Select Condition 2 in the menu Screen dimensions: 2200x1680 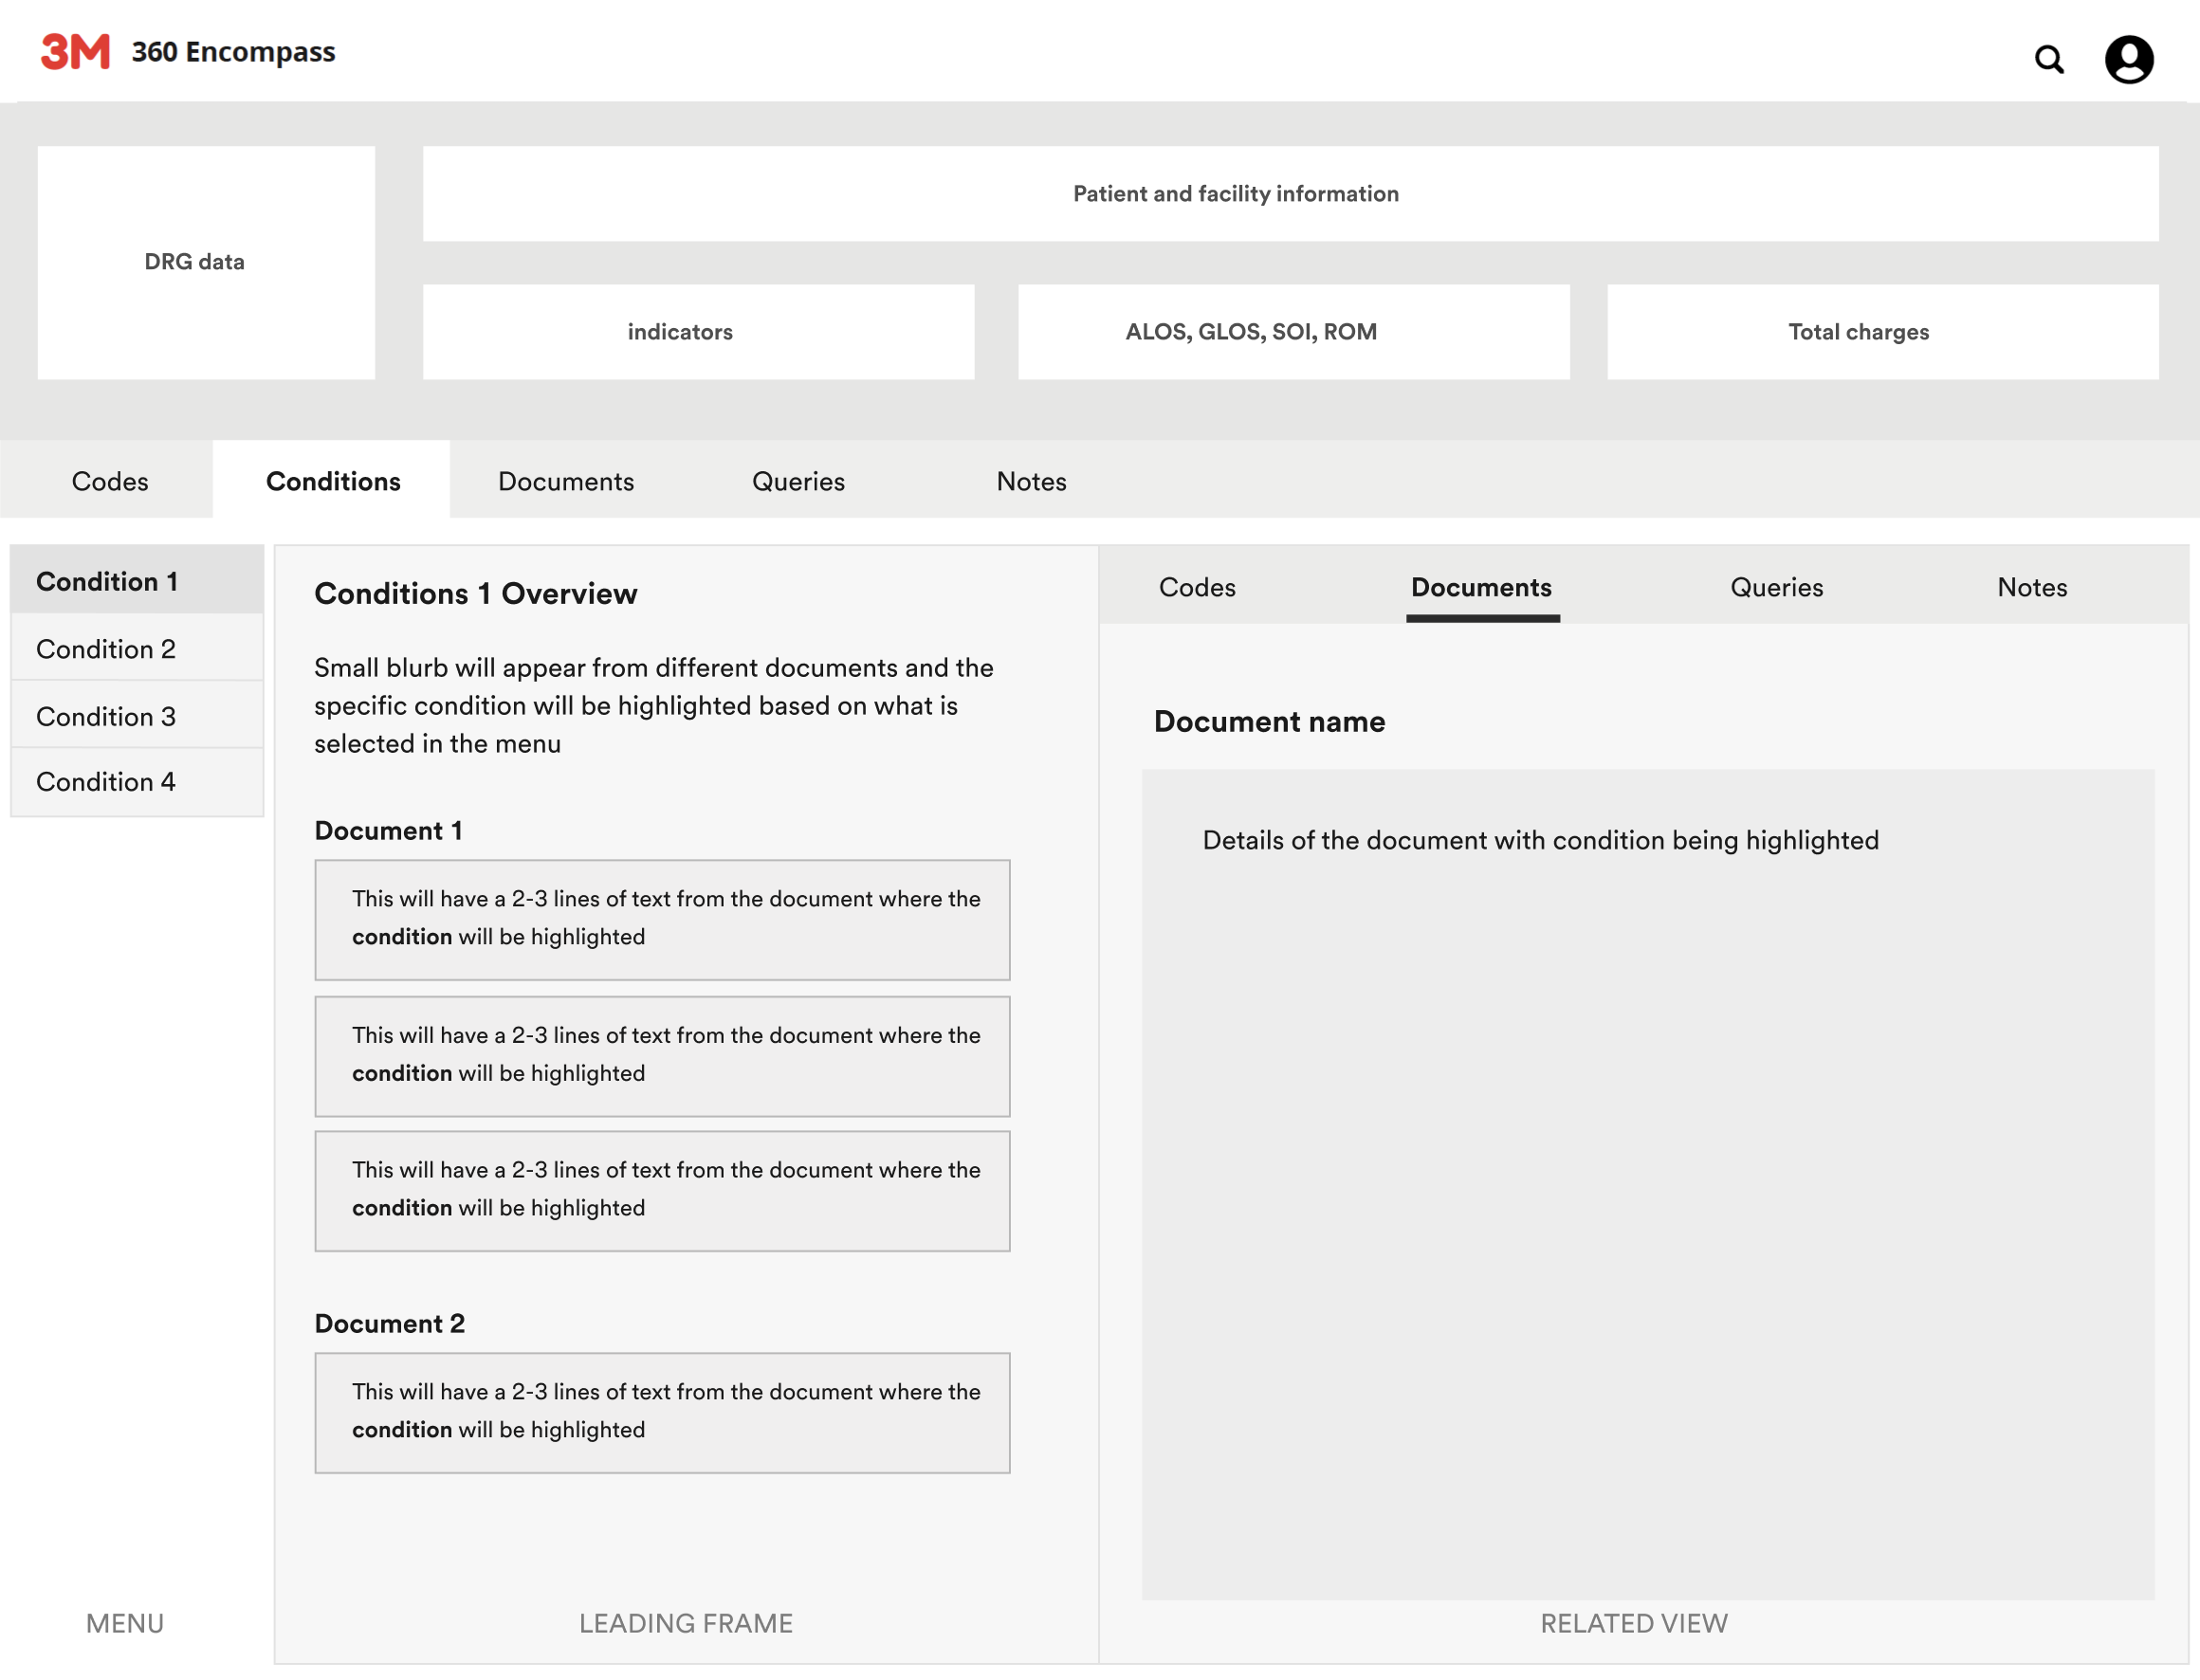tap(106, 649)
